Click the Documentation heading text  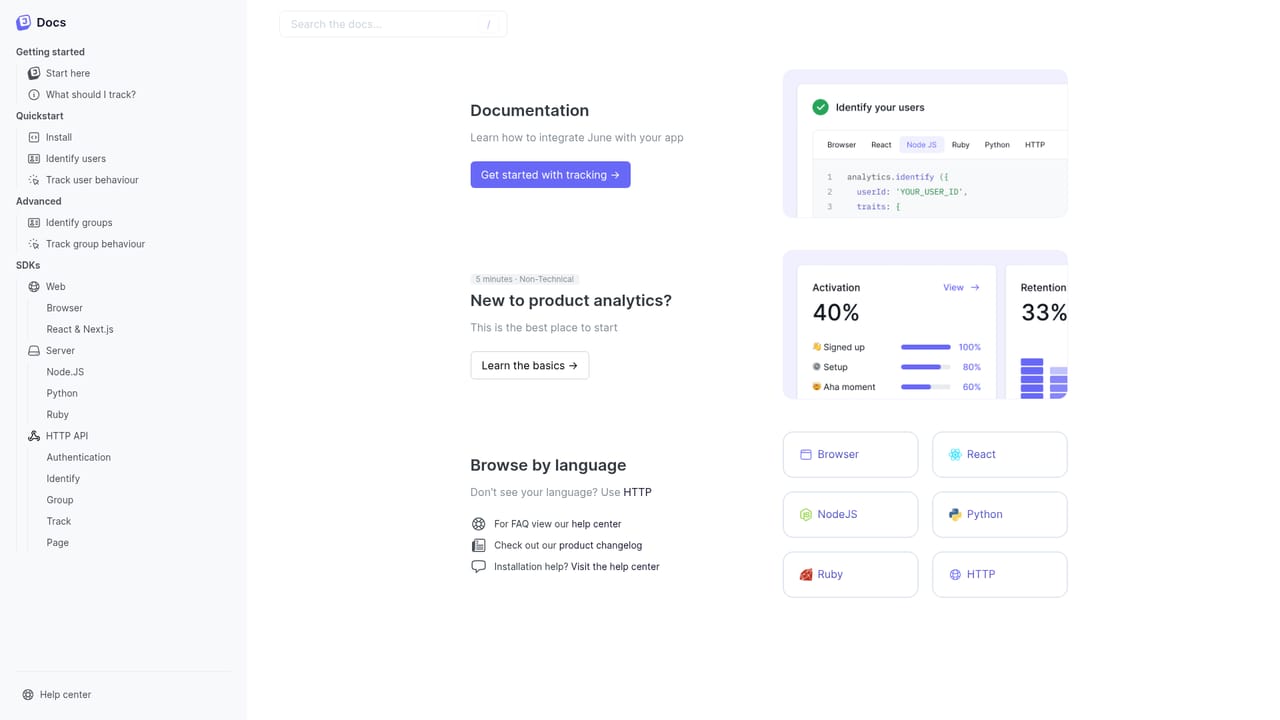[x=530, y=110]
